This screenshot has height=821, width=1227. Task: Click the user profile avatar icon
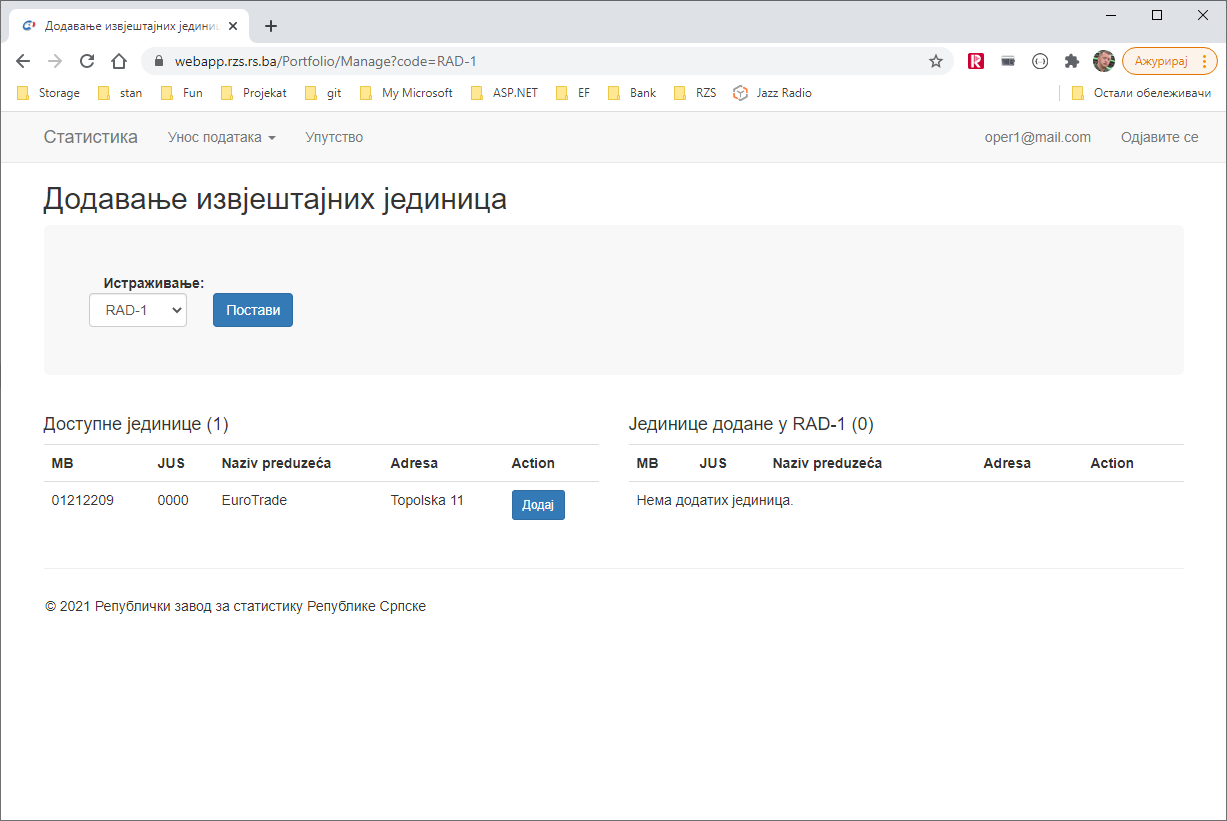(1103, 61)
